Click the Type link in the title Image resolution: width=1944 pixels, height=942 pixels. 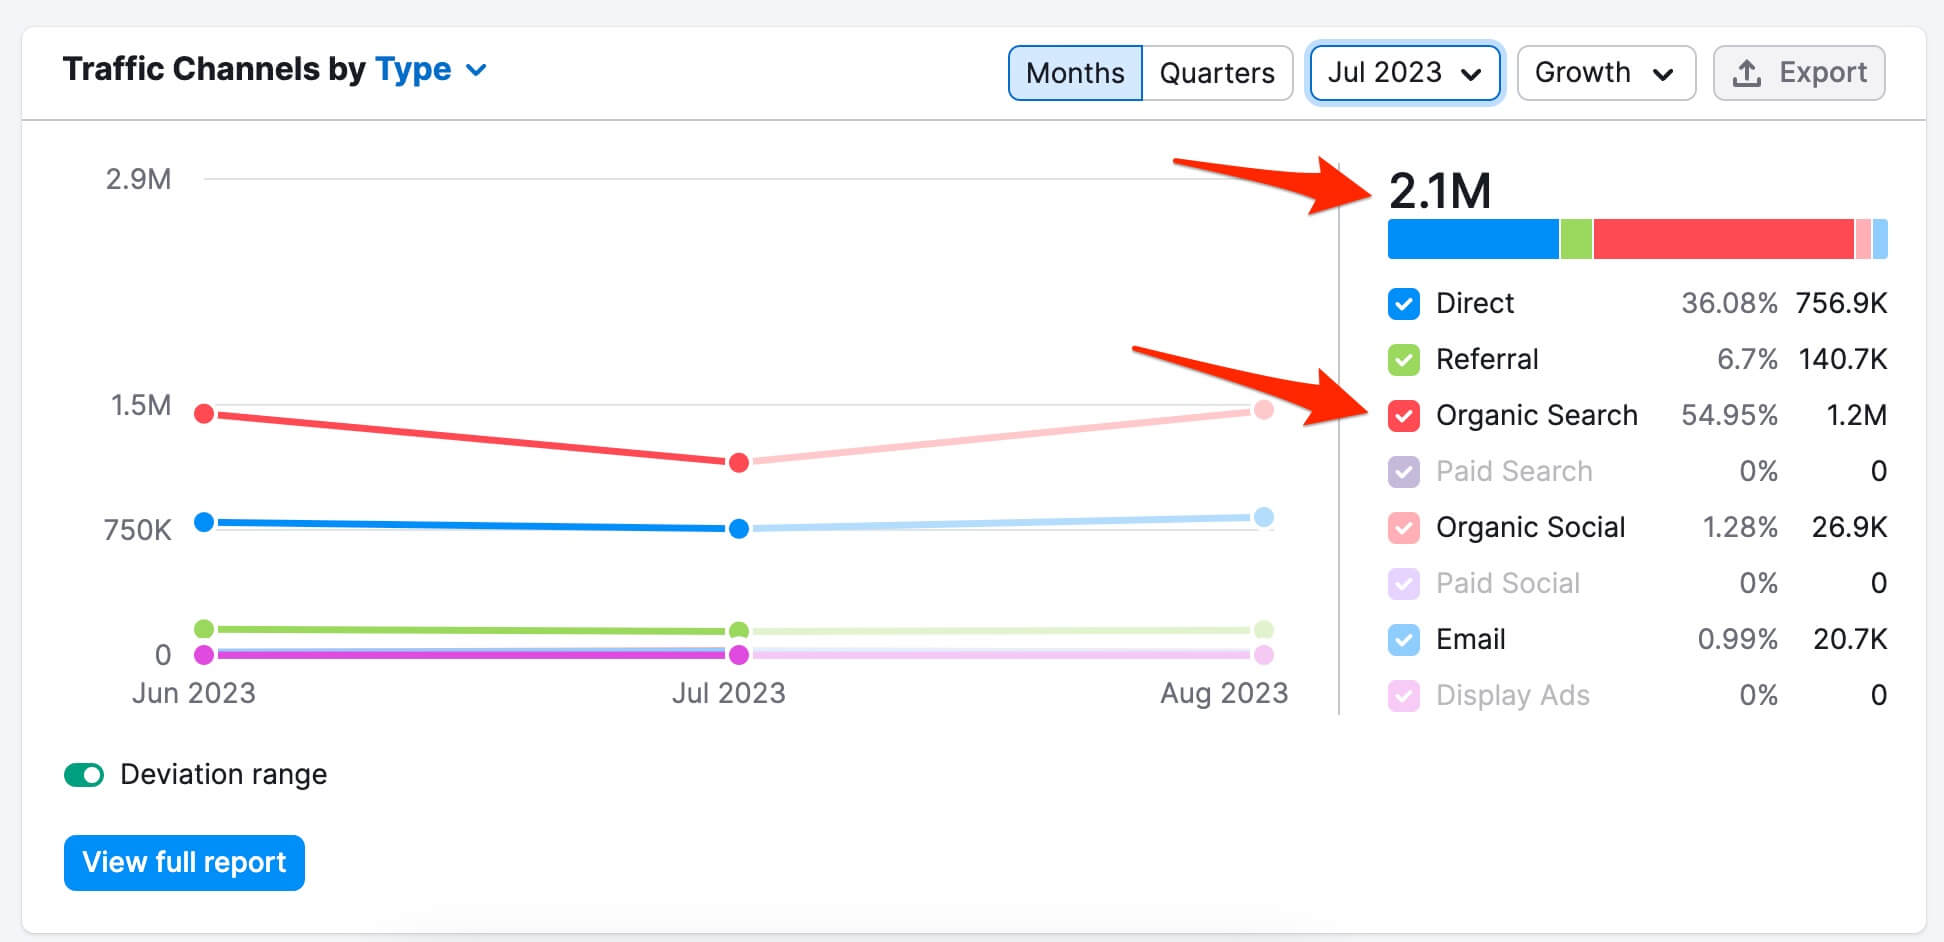pos(413,70)
